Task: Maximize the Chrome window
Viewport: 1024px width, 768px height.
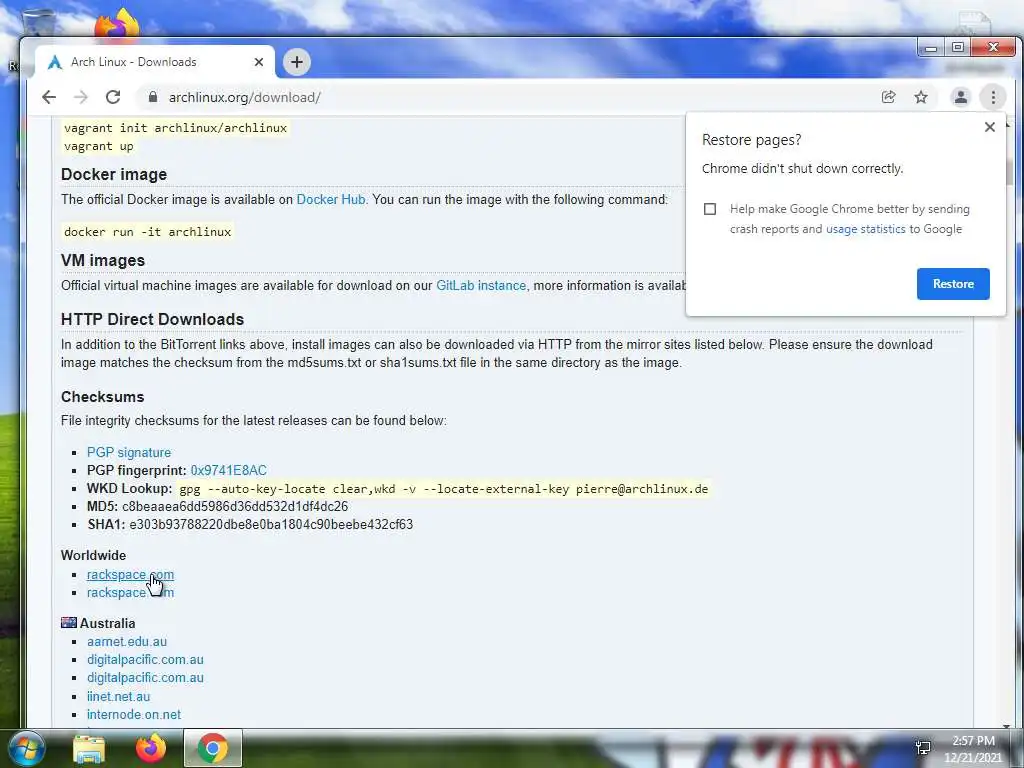Action: pos(957,48)
